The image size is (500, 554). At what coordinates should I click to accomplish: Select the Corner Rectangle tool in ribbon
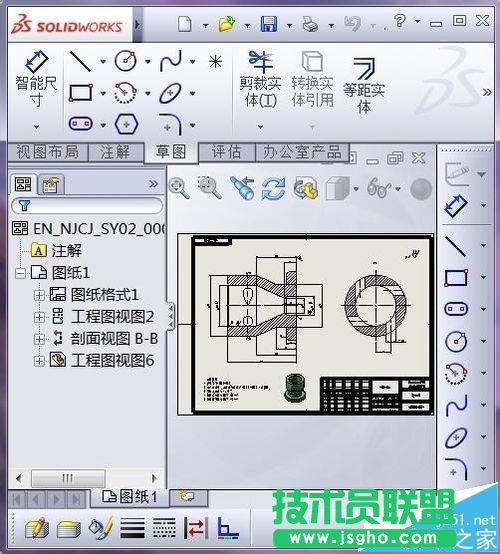point(81,93)
